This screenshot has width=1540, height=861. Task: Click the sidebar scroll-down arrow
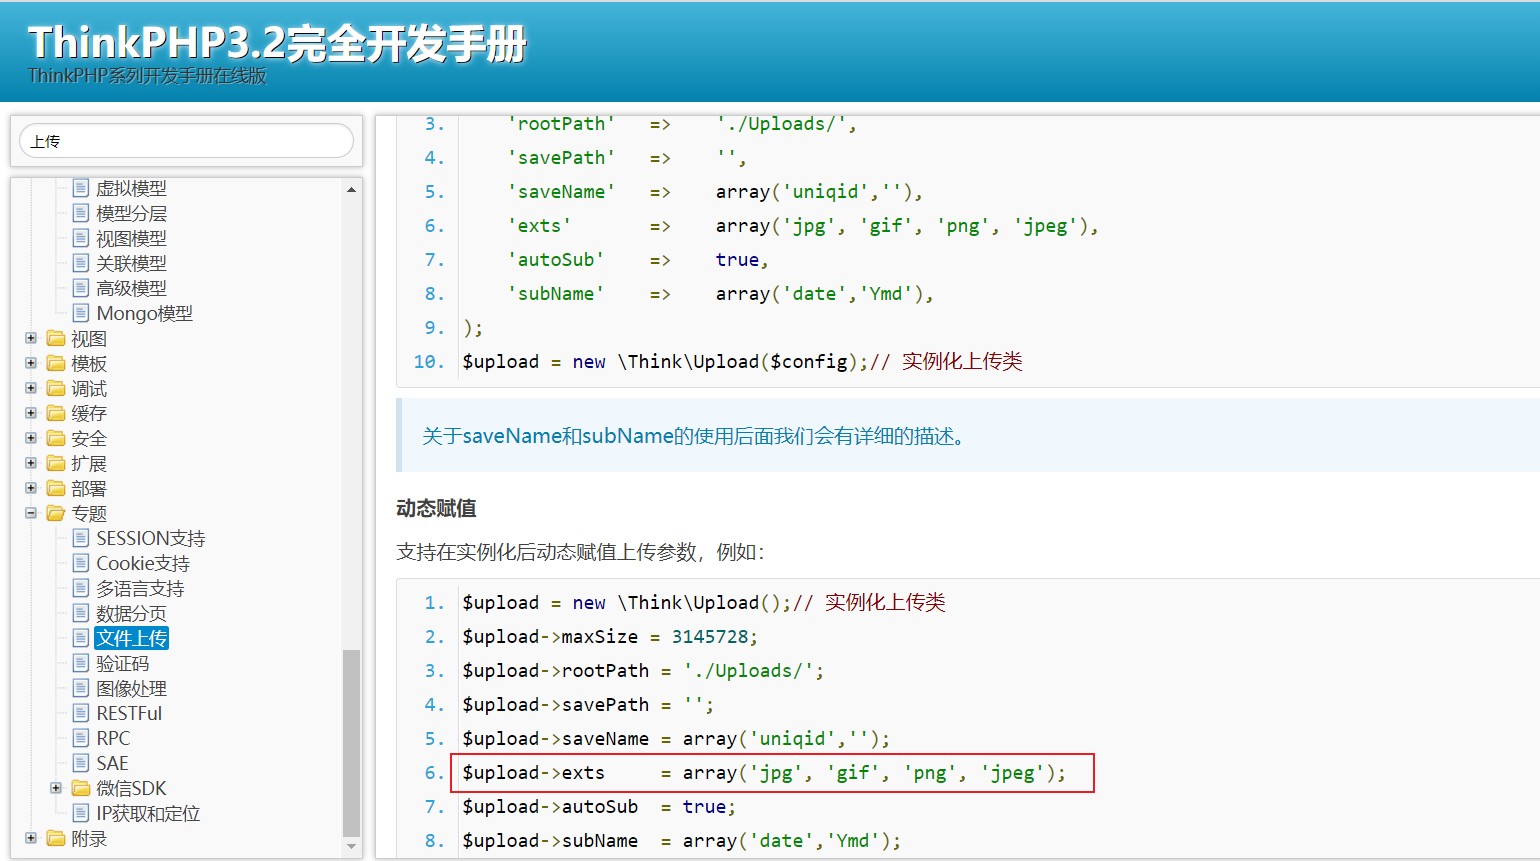click(351, 847)
